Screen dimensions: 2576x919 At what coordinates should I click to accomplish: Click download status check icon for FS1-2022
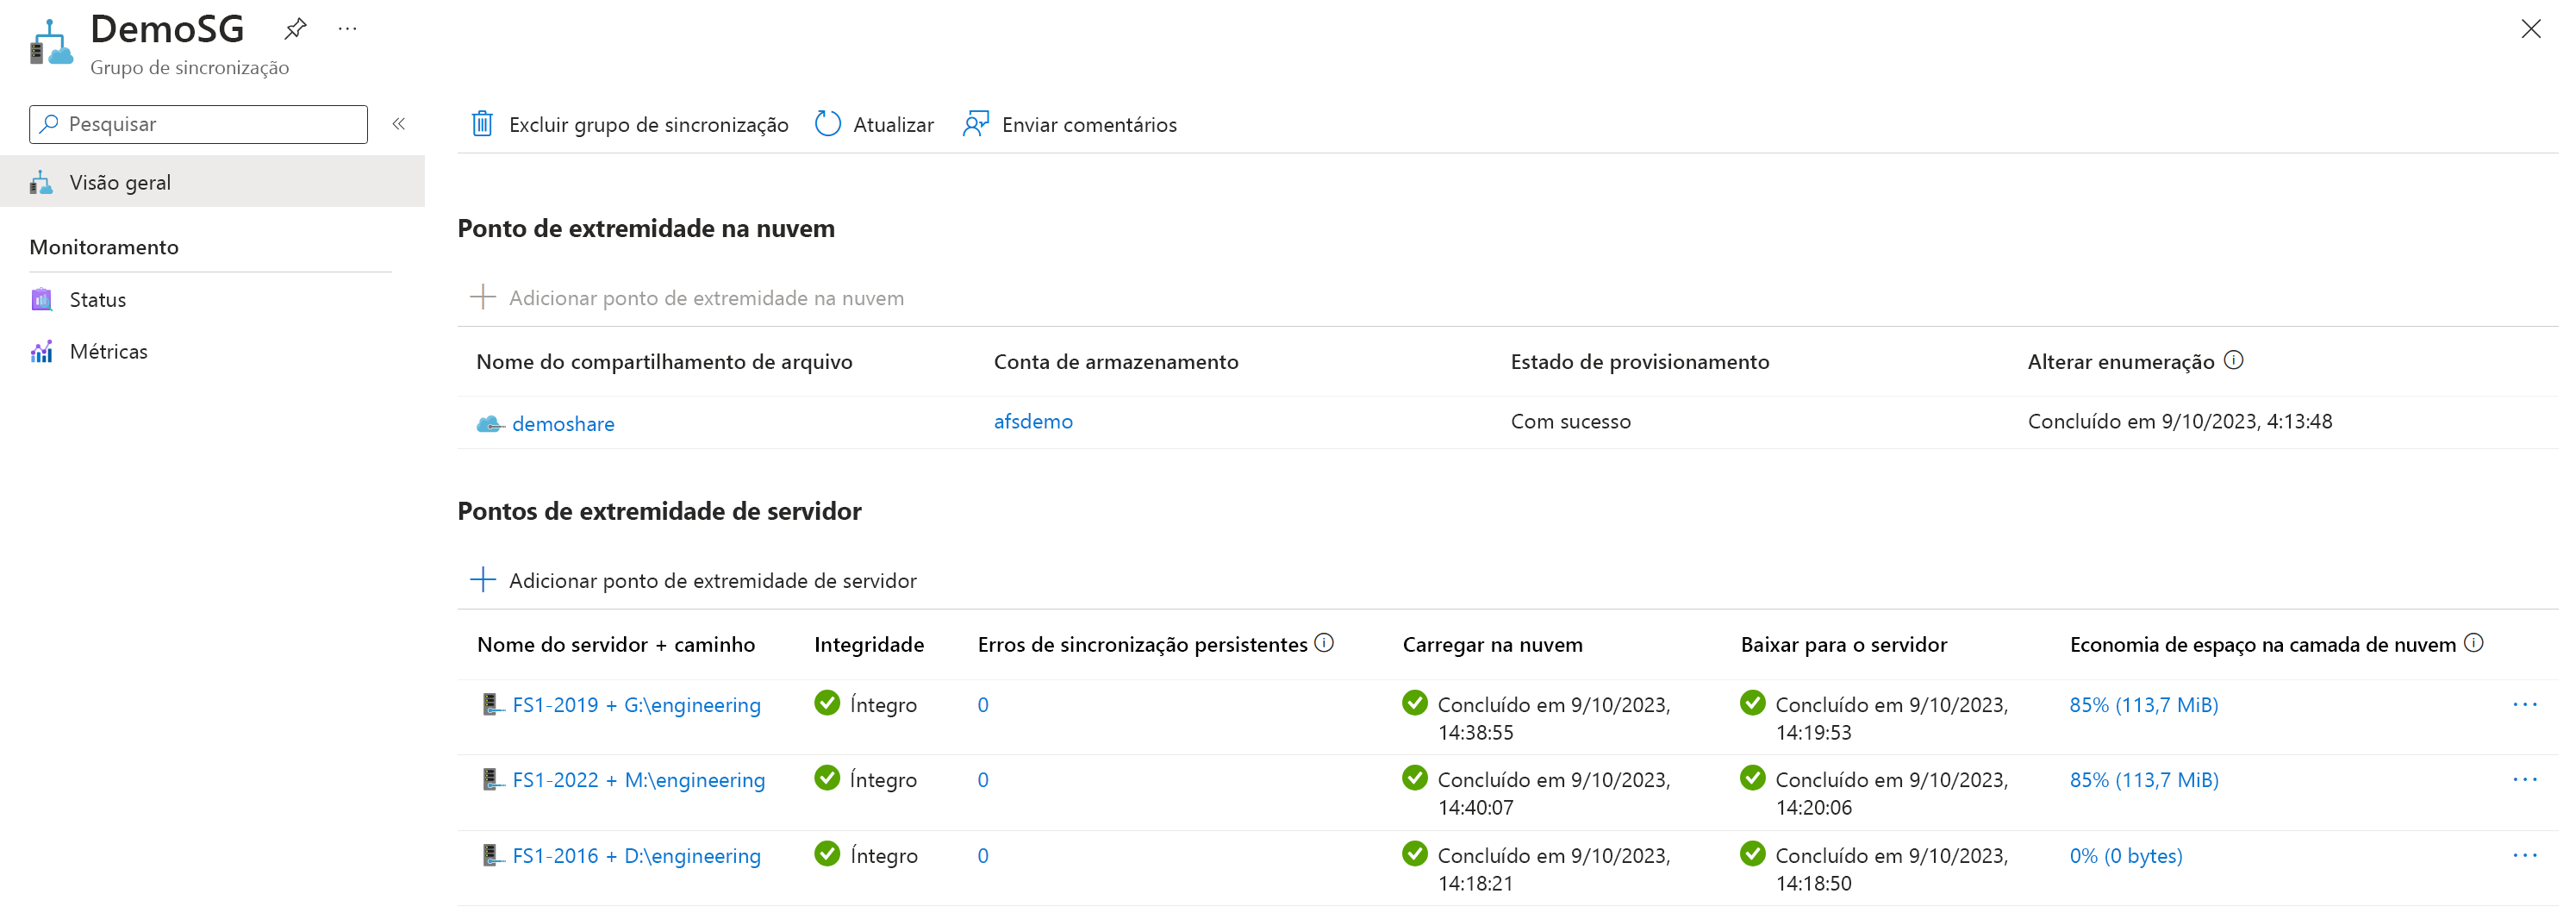1752,777
